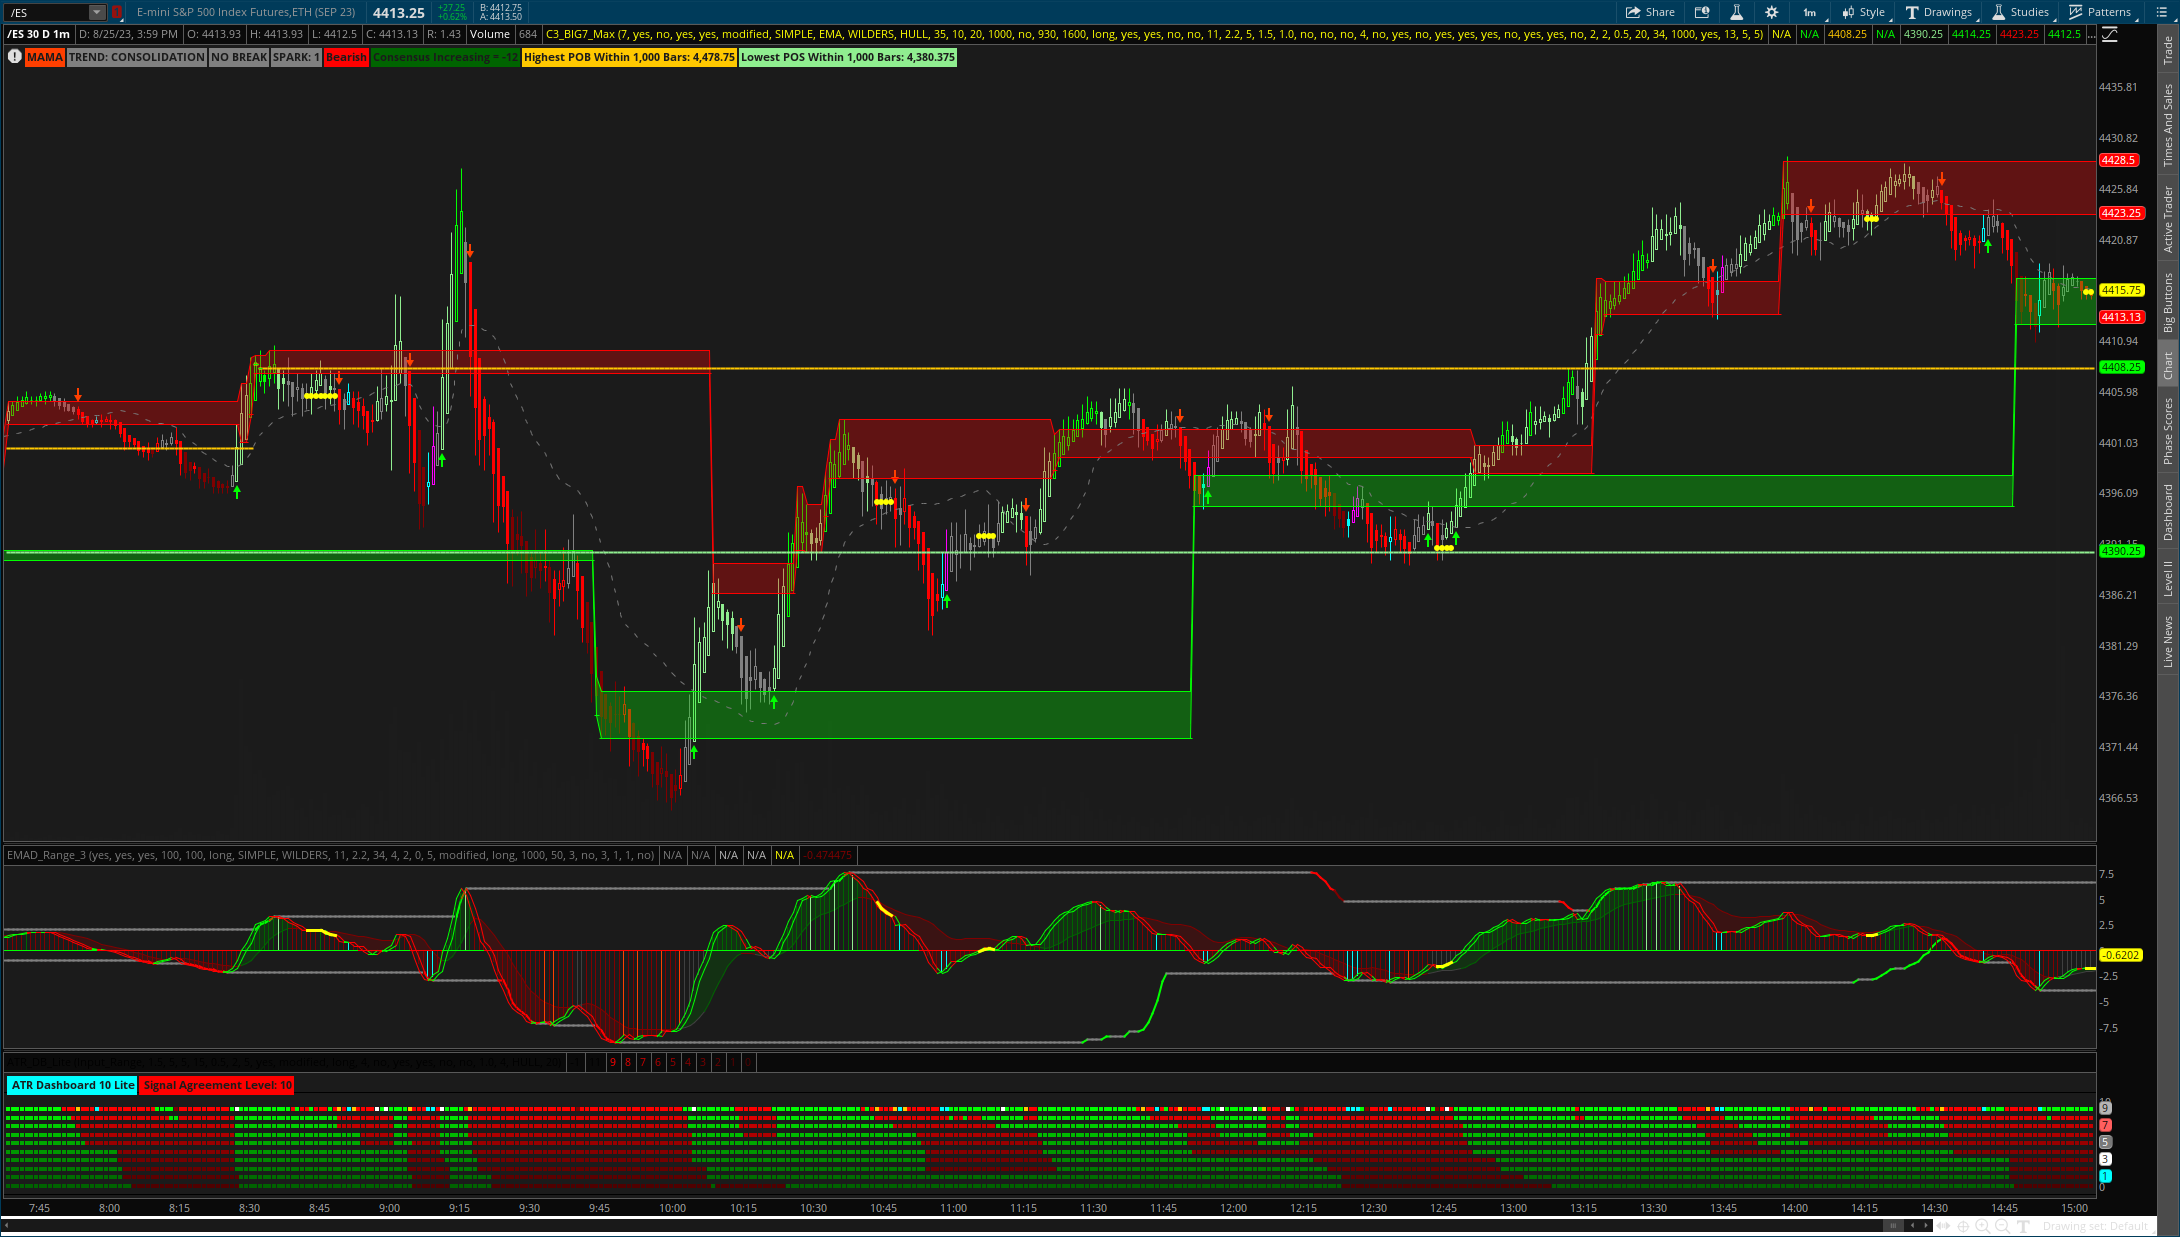Click the Highest POB Within 1,000 Bars label
The image size is (2180, 1237).
[629, 57]
